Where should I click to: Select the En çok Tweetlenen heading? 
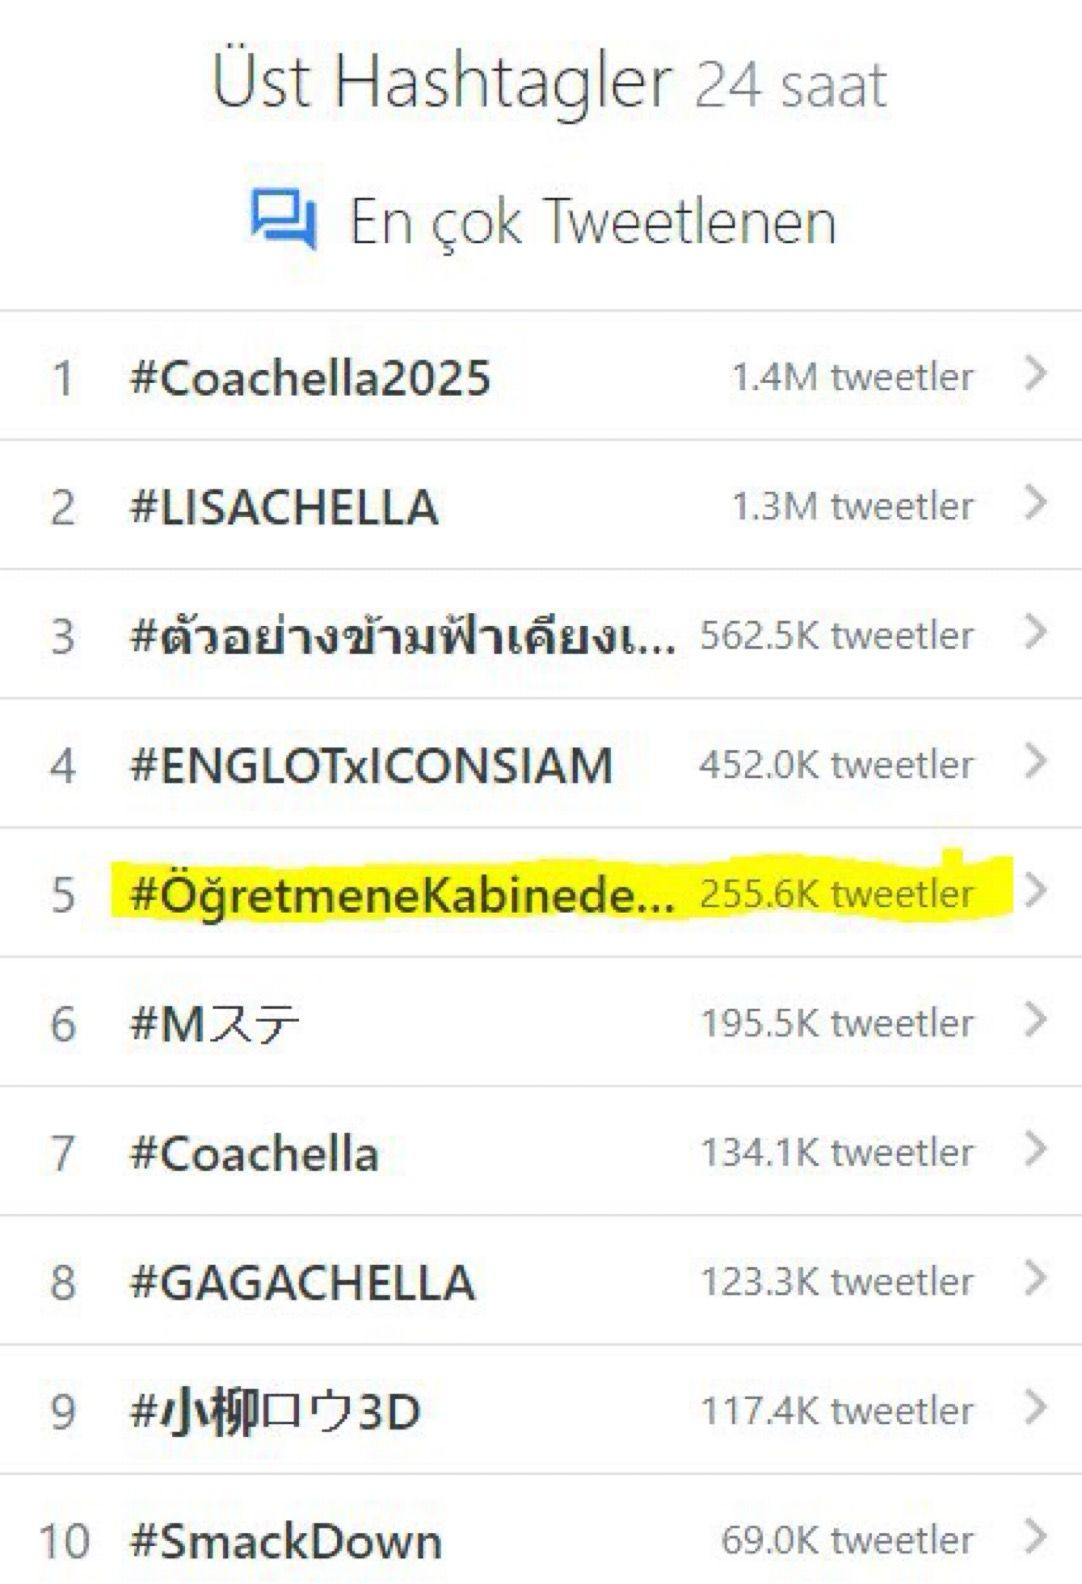592,221
